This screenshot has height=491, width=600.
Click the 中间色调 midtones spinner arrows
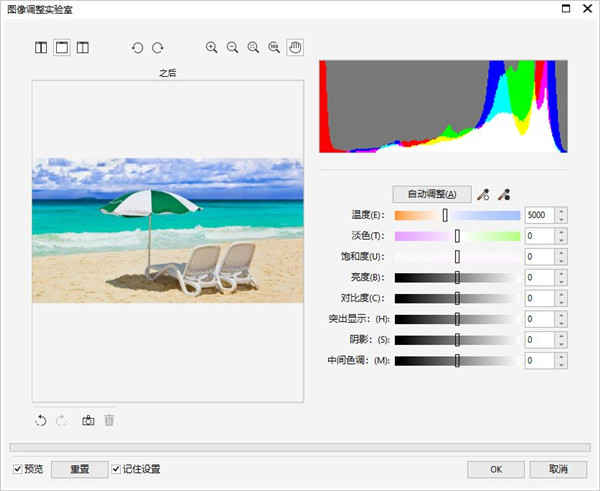pos(561,361)
